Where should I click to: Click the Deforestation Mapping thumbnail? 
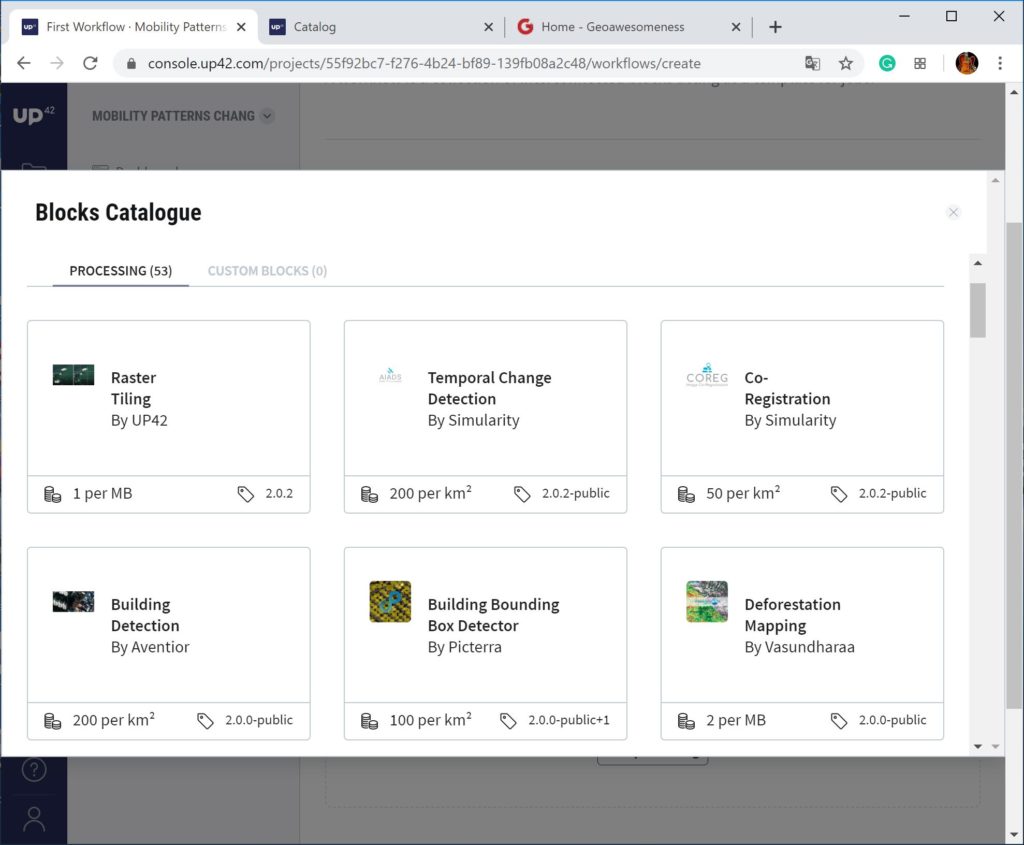click(707, 601)
